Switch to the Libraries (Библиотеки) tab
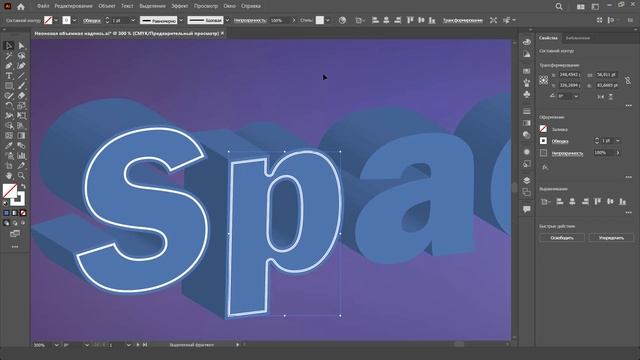This screenshot has height=360, width=640. pos(578,38)
